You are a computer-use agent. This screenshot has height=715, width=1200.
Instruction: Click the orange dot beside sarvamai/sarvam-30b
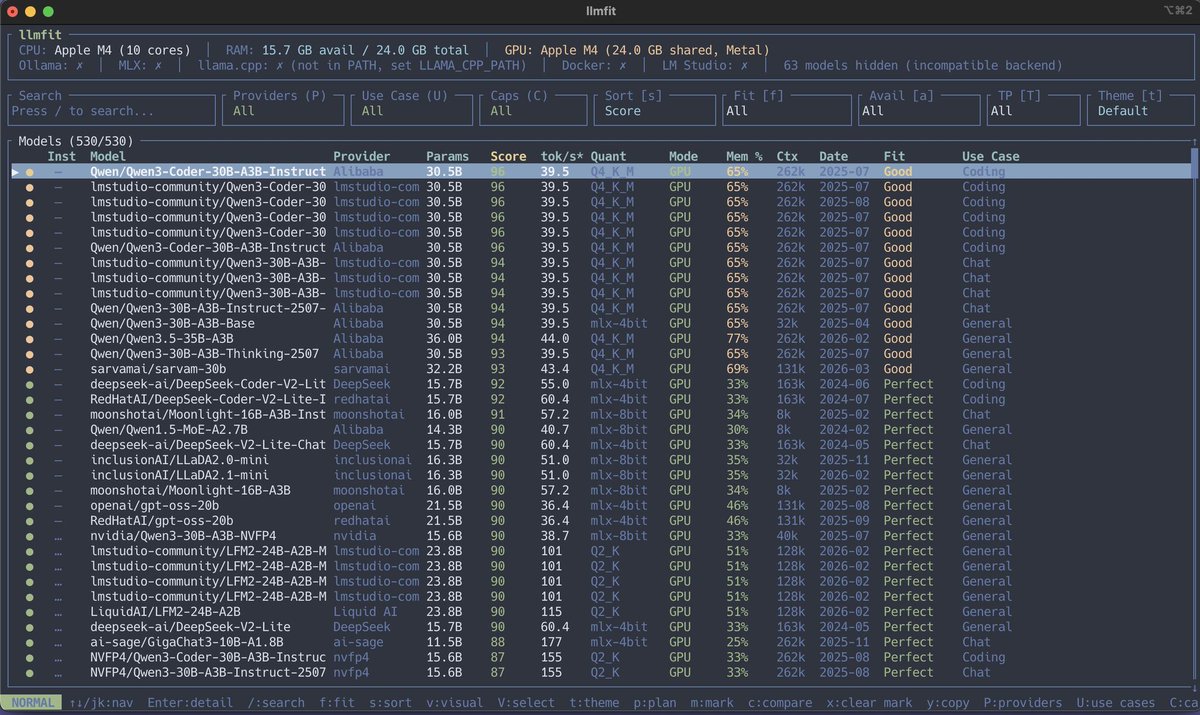[x=30, y=369]
